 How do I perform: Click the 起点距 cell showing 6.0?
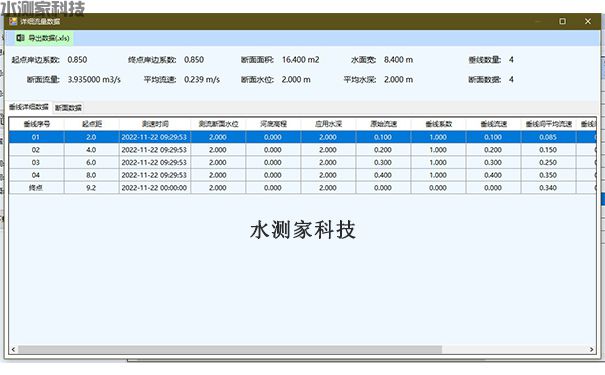[x=91, y=162]
